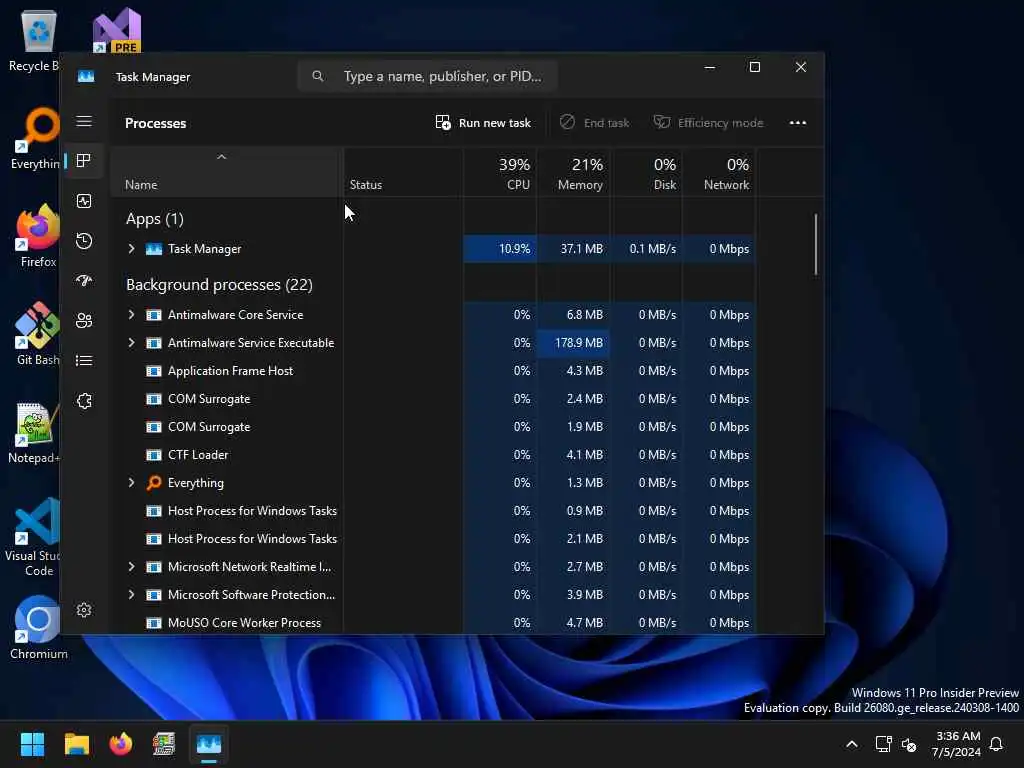This screenshot has height=768, width=1024.
Task: Open Visual Studio Preview desktop shortcut
Action: [117, 31]
